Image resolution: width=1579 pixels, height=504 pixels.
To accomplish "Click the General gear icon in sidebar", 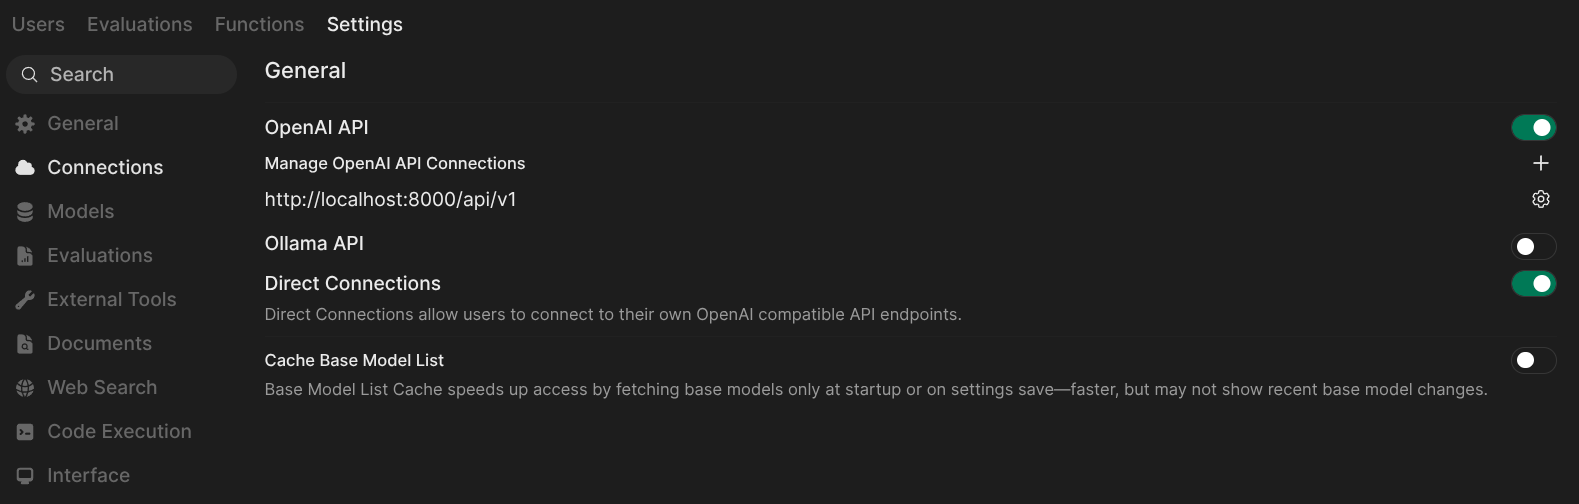I will point(25,124).
